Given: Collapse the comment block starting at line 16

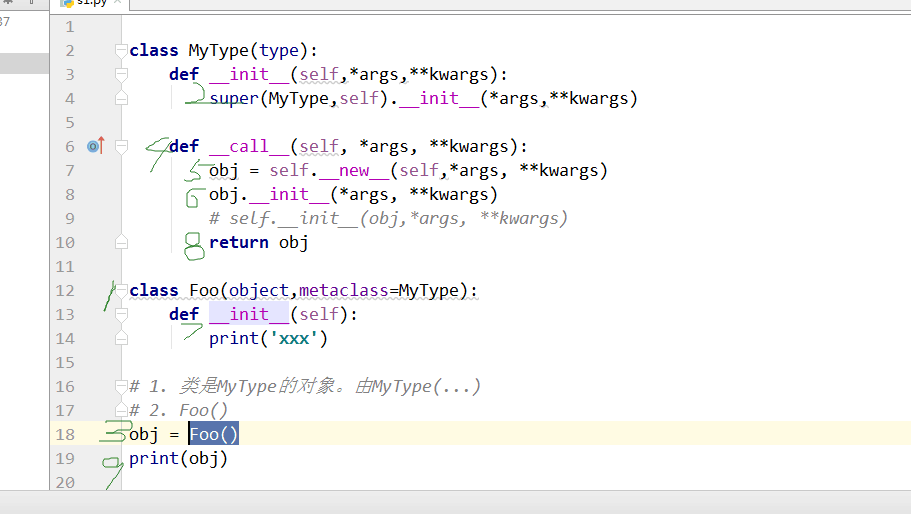Looking at the screenshot, I should click(x=121, y=386).
